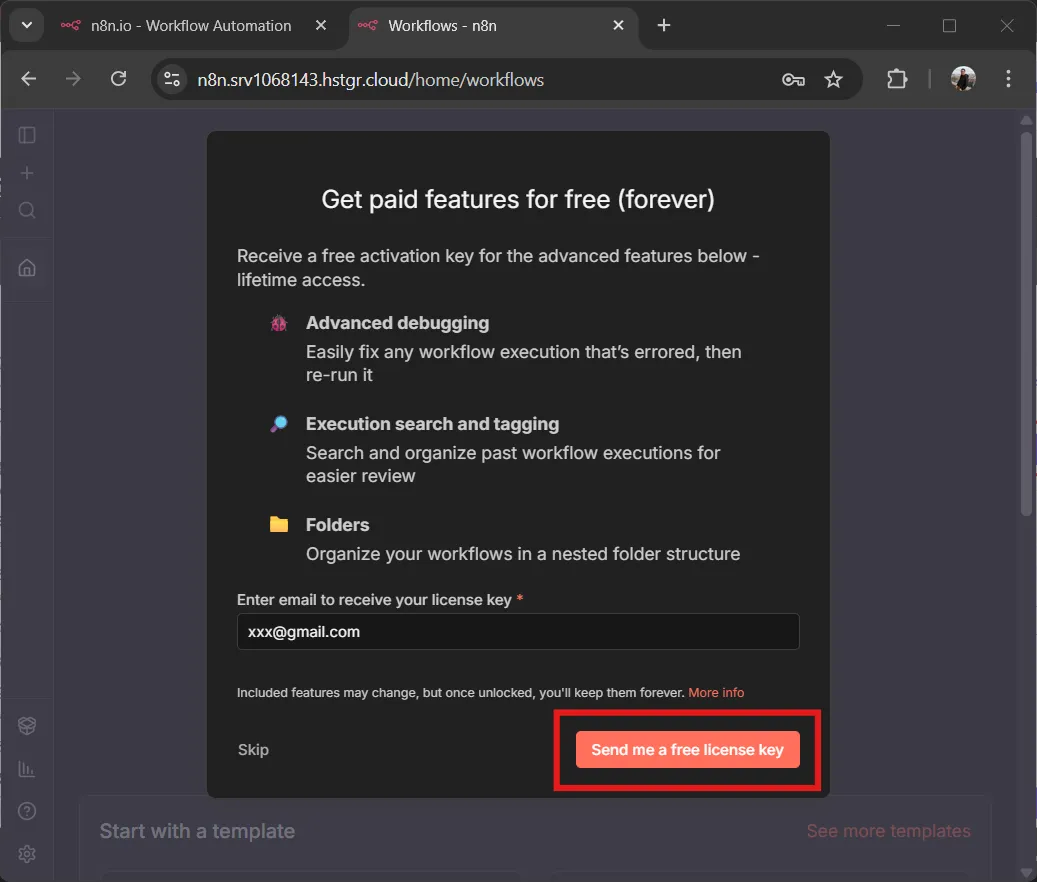Go to the Overview home icon
Viewport: 1037px width, 882px height.
pos(26,267)
